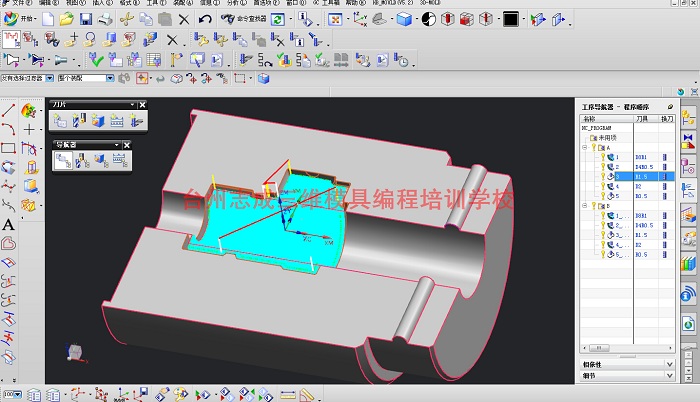Image resolution: width=700 pixels, height=402 pixels.
Task: Open the 文件 menu
Action: [x=21, y=3]
